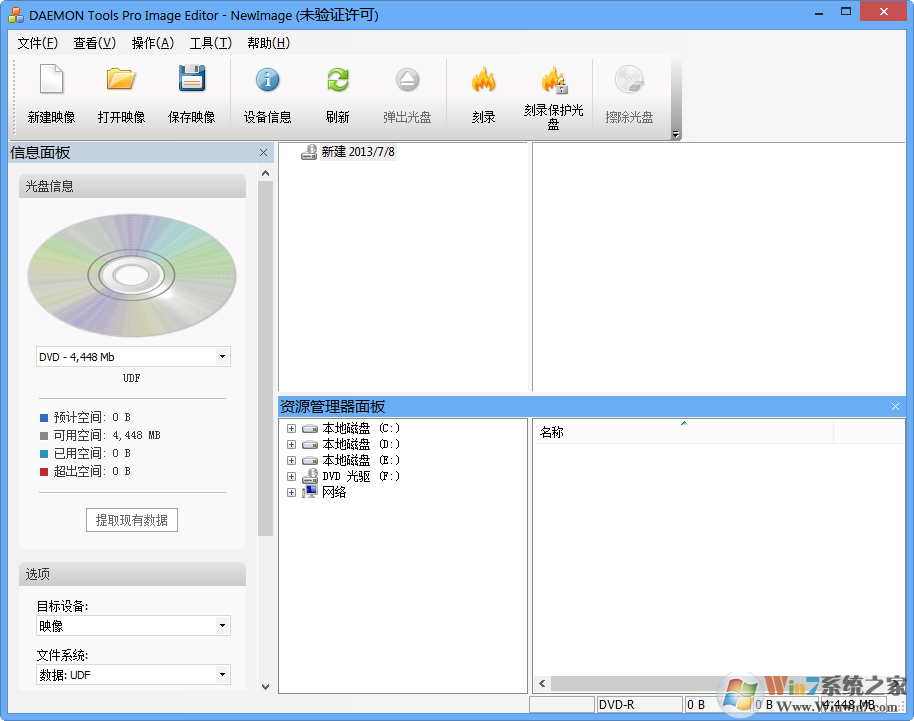Click the 提取现有数据 button
Screen dimensions: 914x721
(131, 520)
